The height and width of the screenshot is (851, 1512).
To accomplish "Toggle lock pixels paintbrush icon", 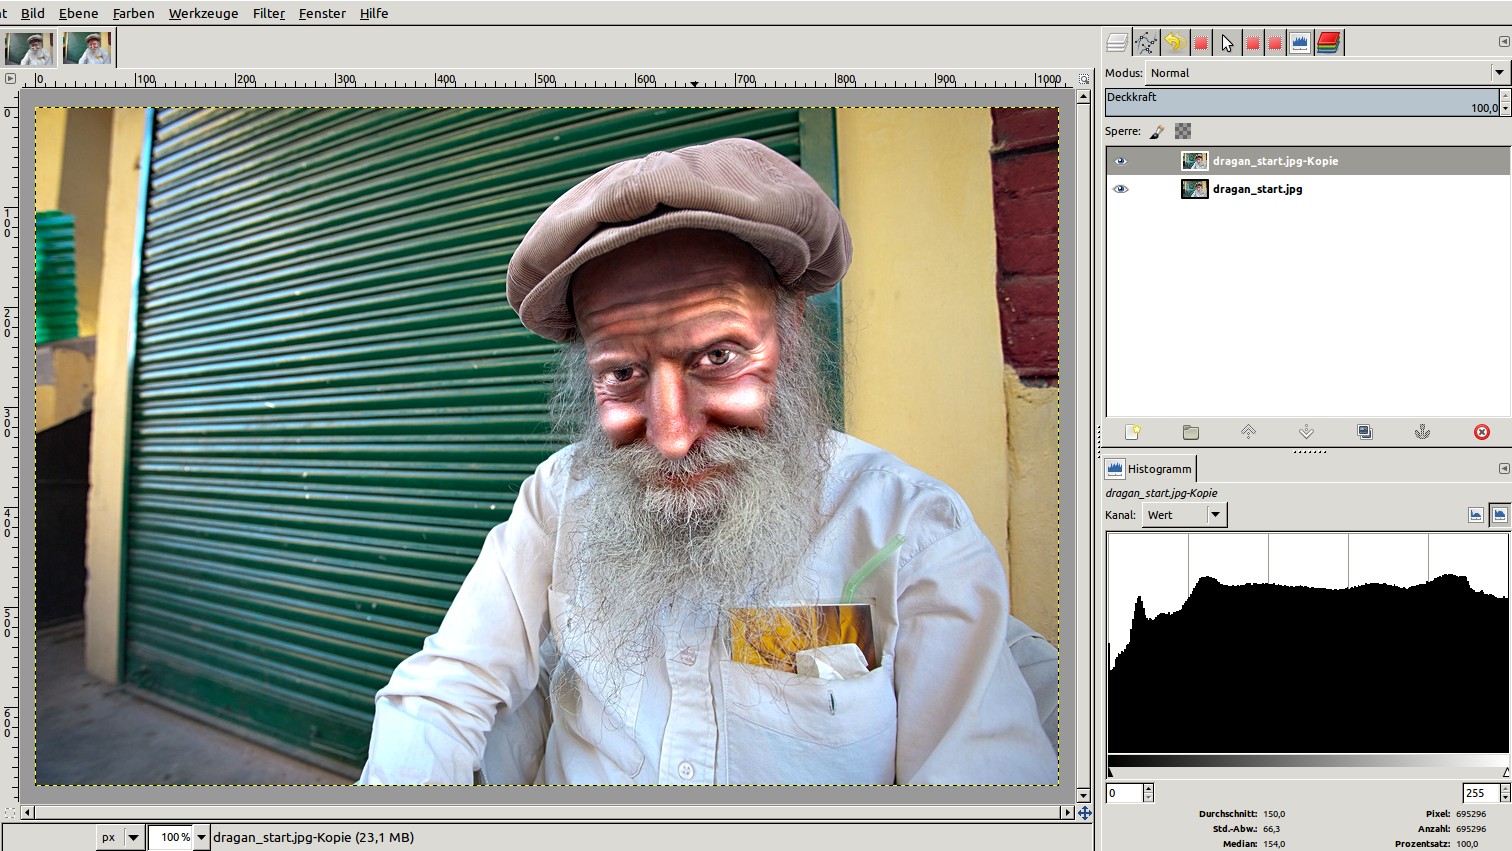I will click(1157, 131).
